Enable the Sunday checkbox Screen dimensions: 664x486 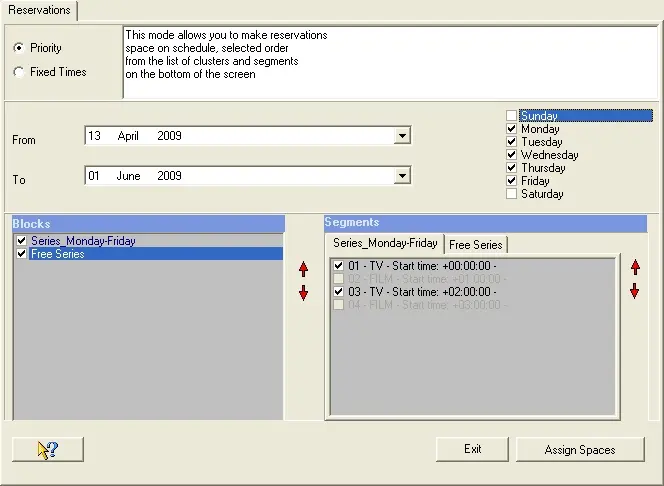[512, 116]
